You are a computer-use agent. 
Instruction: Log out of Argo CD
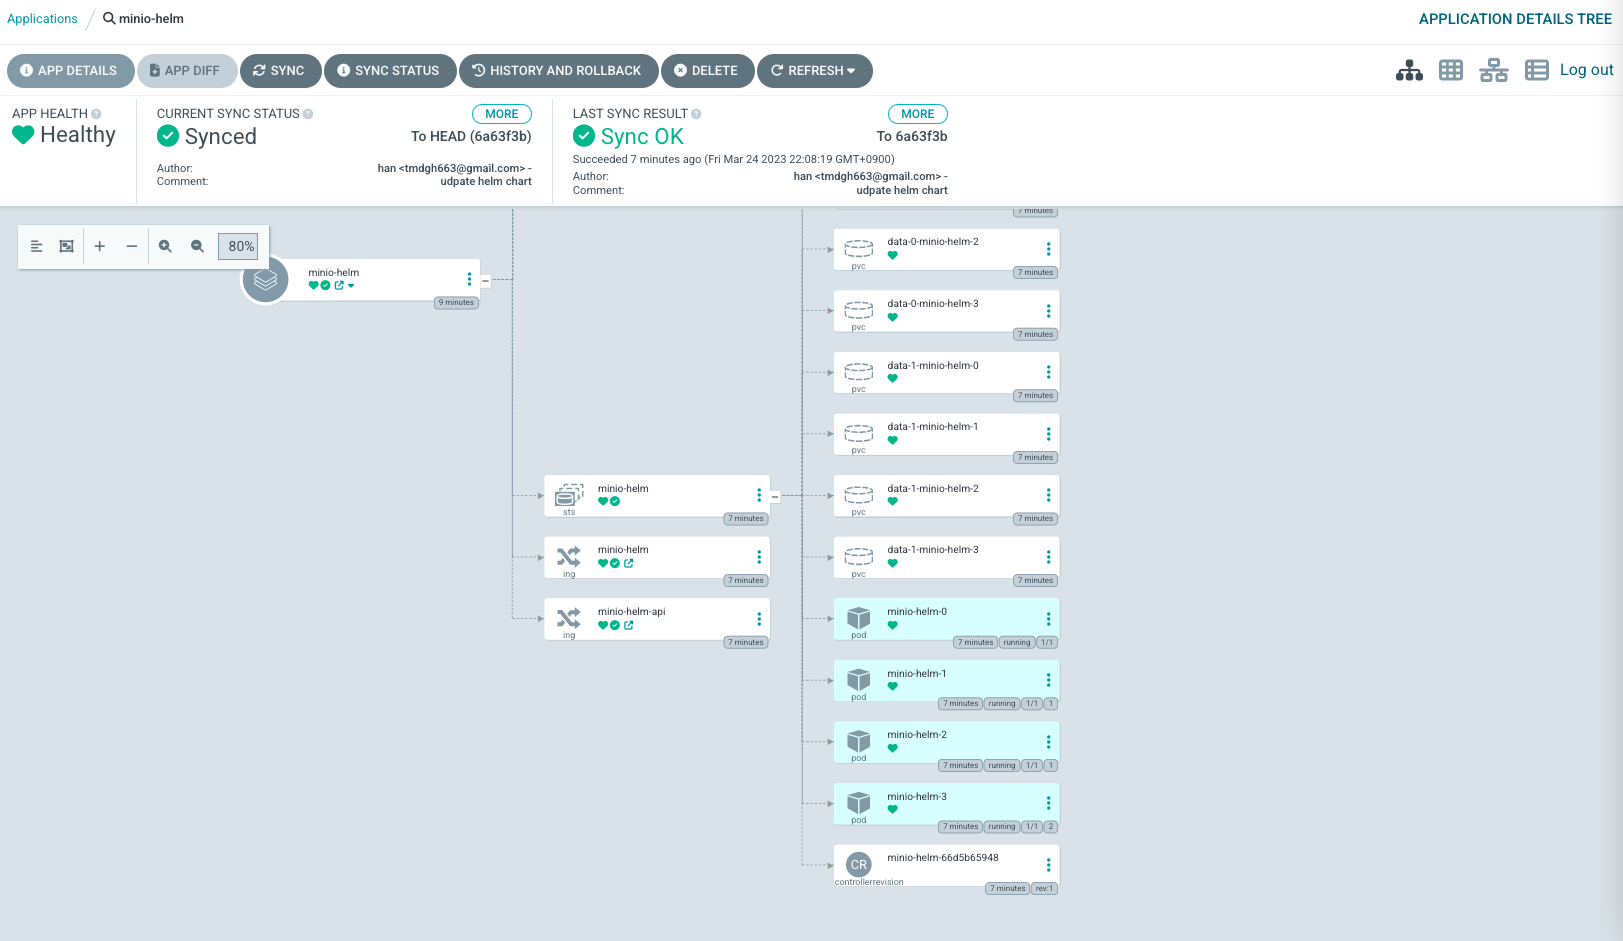click(1586, 70)
